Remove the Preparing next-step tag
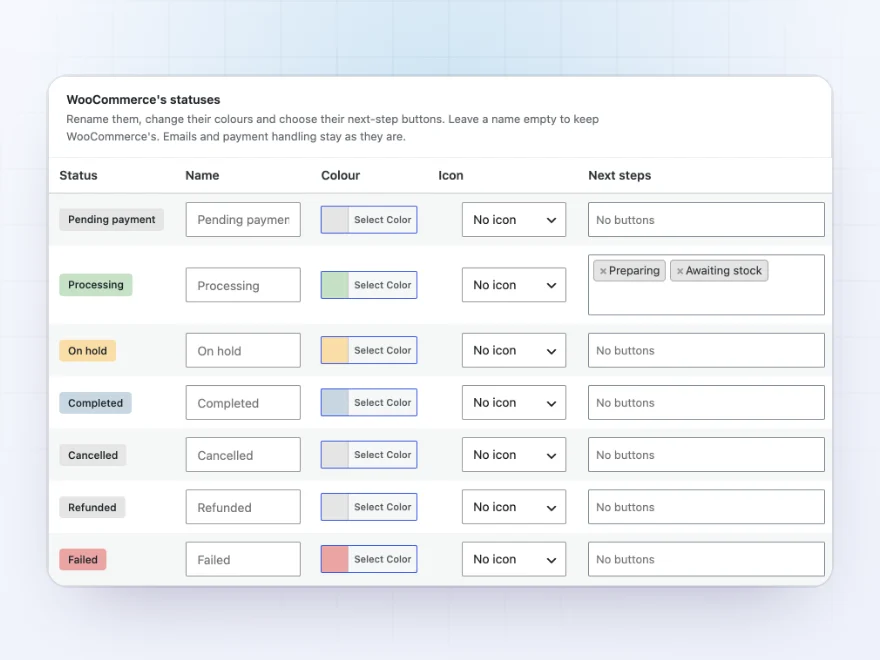 coord(603,271)
